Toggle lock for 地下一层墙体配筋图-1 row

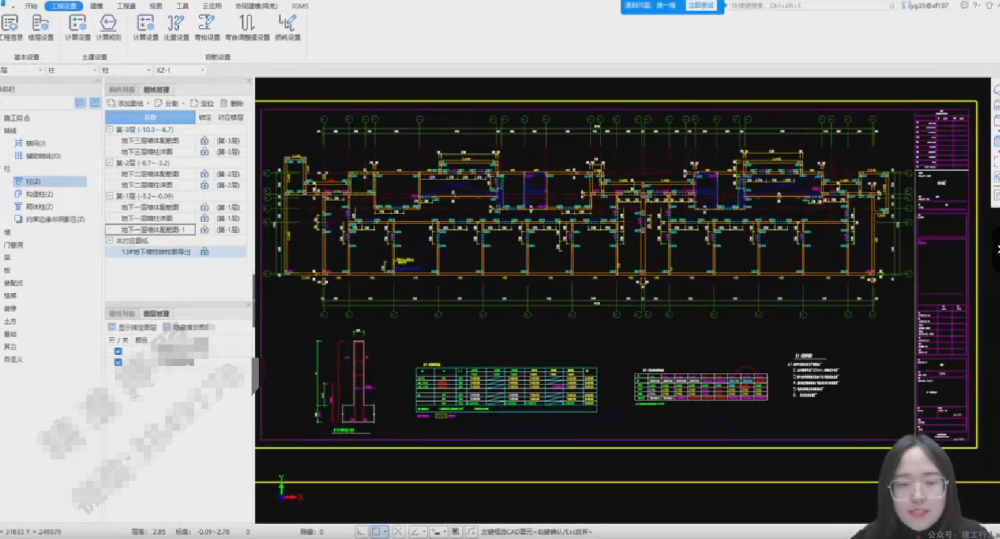(x=204, y=230)
